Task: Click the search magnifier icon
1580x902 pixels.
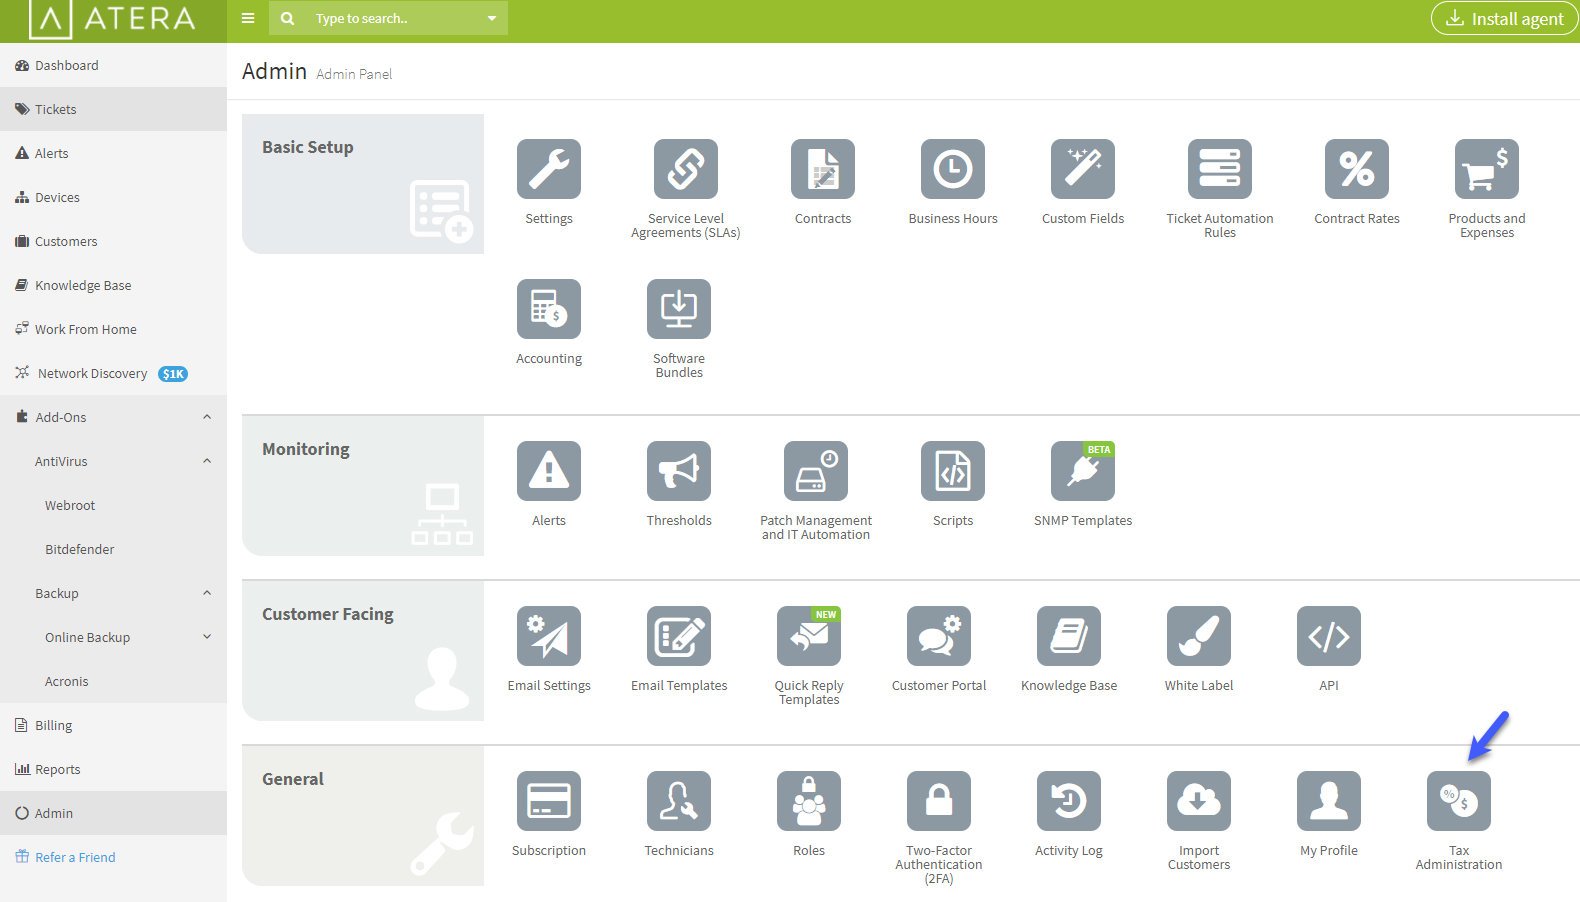Action: tap(288, 18)
